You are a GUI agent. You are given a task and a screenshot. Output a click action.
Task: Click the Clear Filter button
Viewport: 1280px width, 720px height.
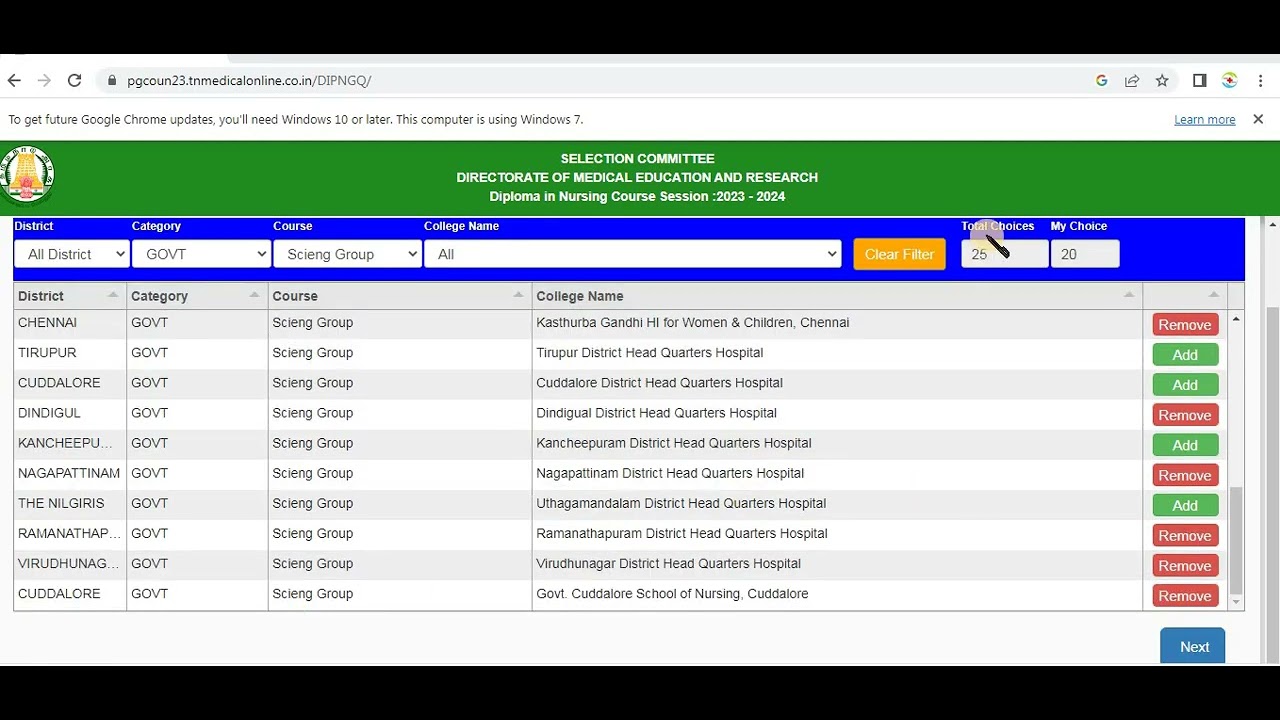(899, 254)
